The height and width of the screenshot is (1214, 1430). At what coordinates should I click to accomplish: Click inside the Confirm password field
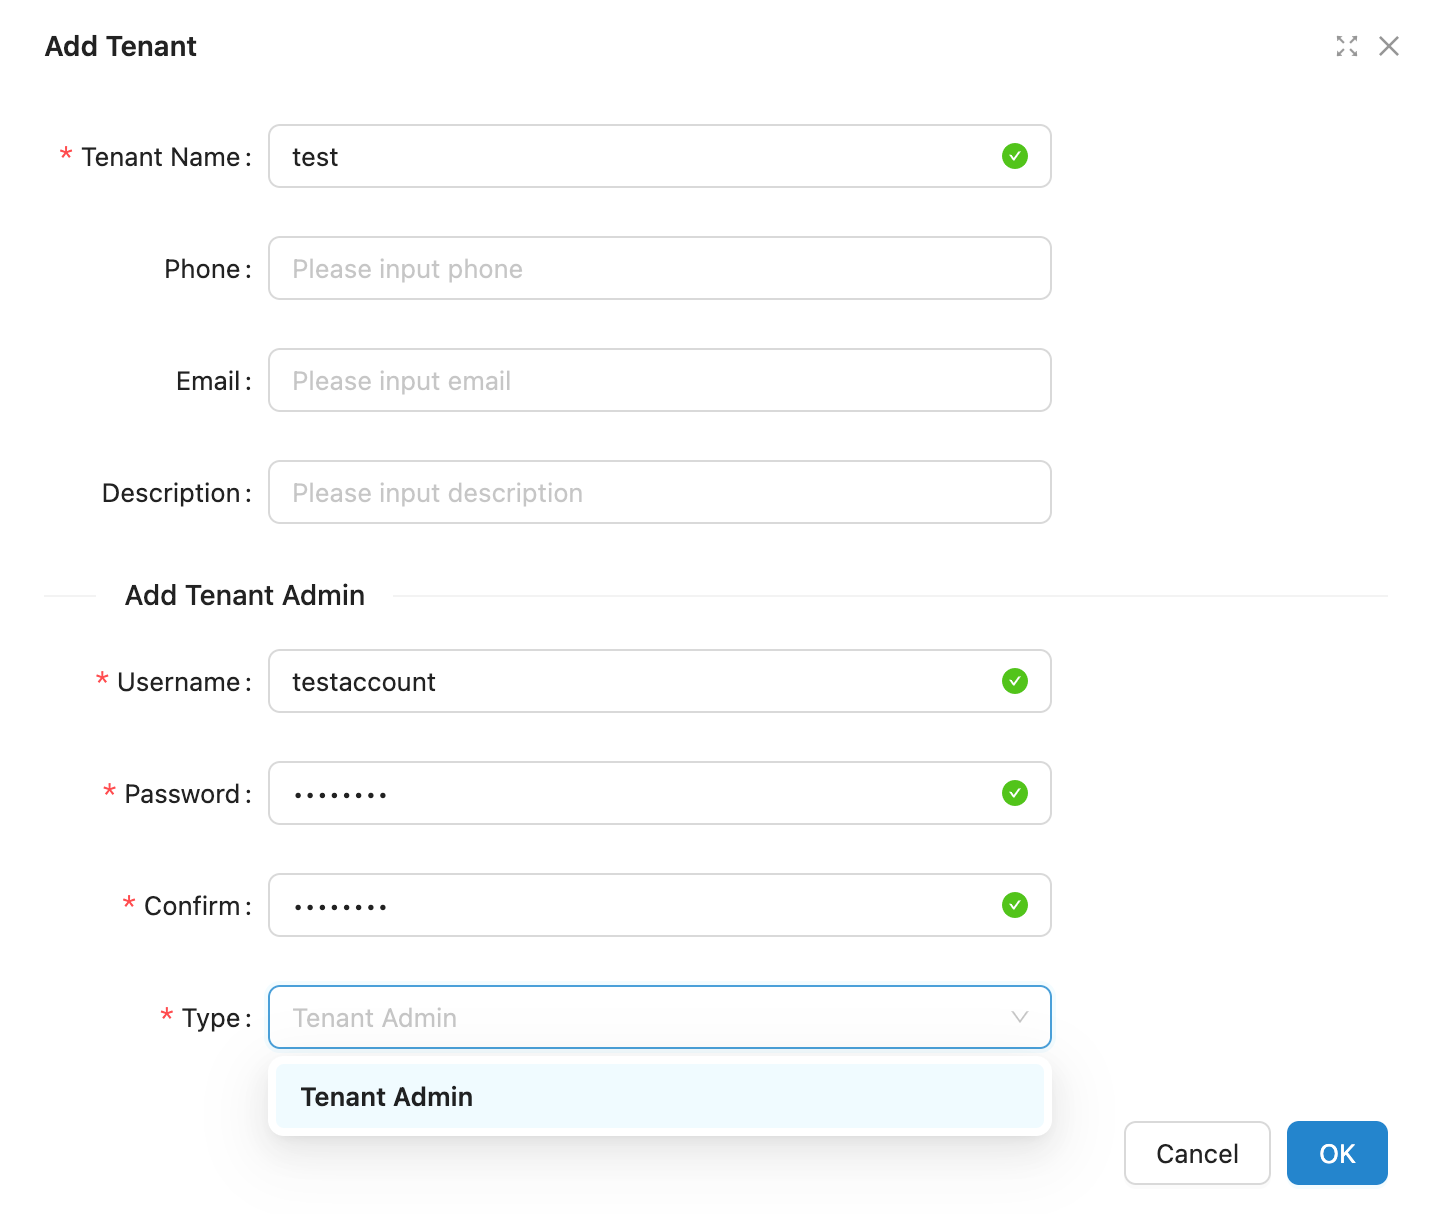(x=640, y=905)
